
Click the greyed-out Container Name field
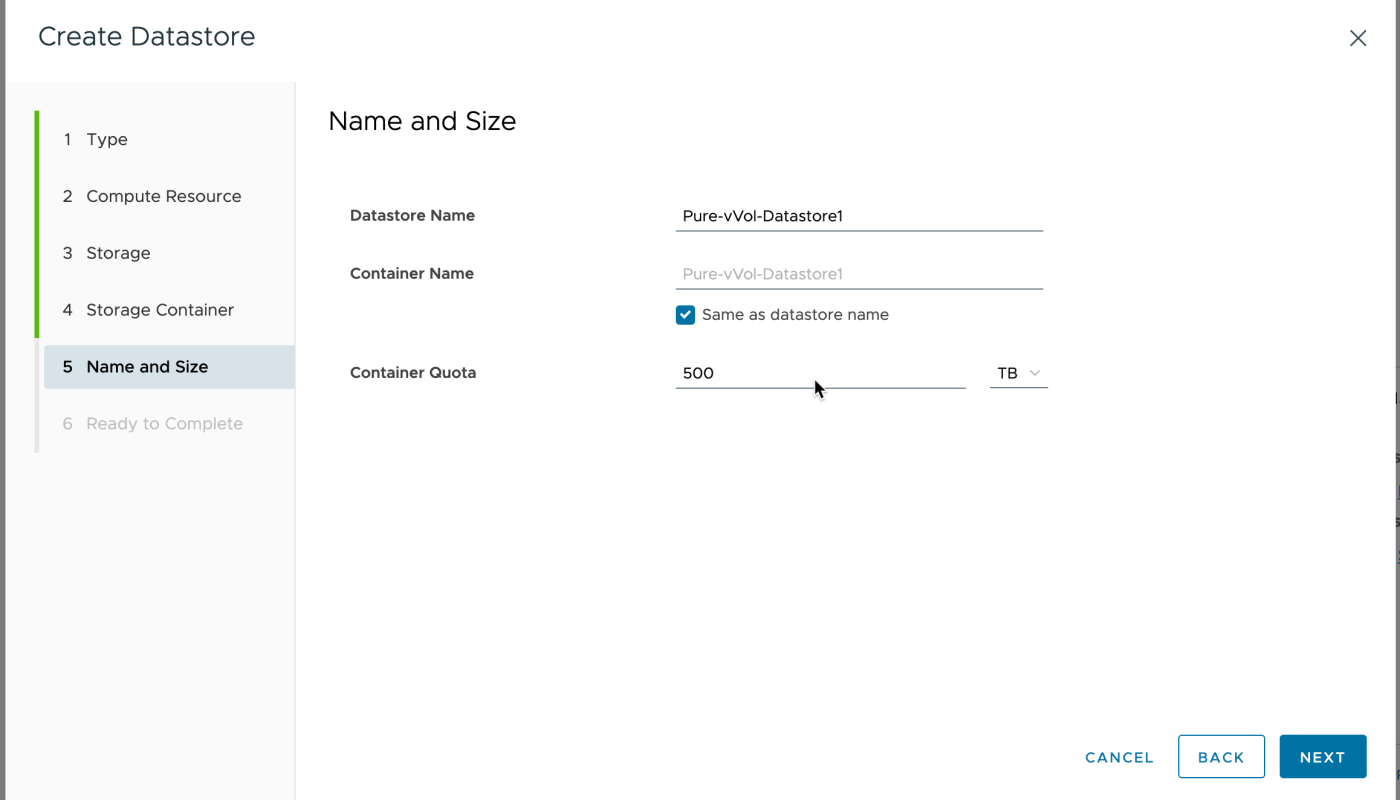[858, 274]
